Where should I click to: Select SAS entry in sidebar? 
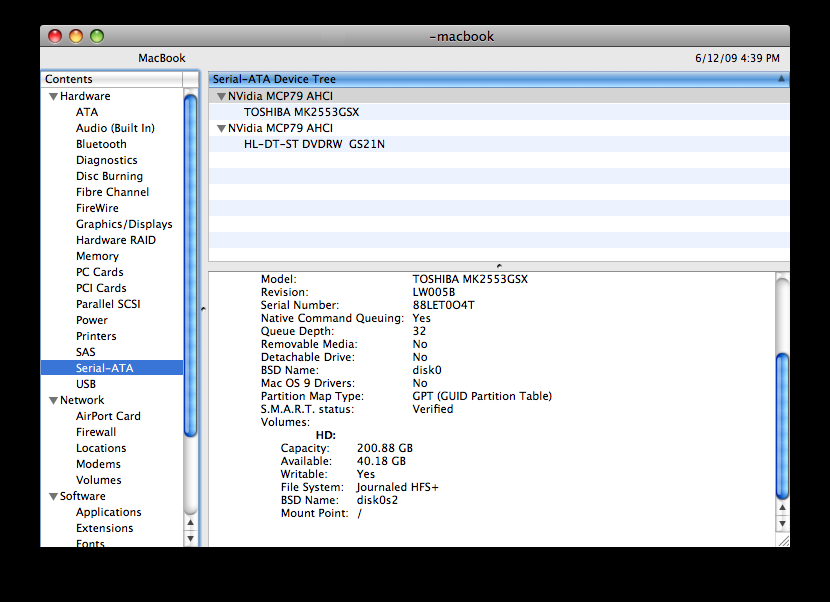pyautogui.click(x=85, y=352)
